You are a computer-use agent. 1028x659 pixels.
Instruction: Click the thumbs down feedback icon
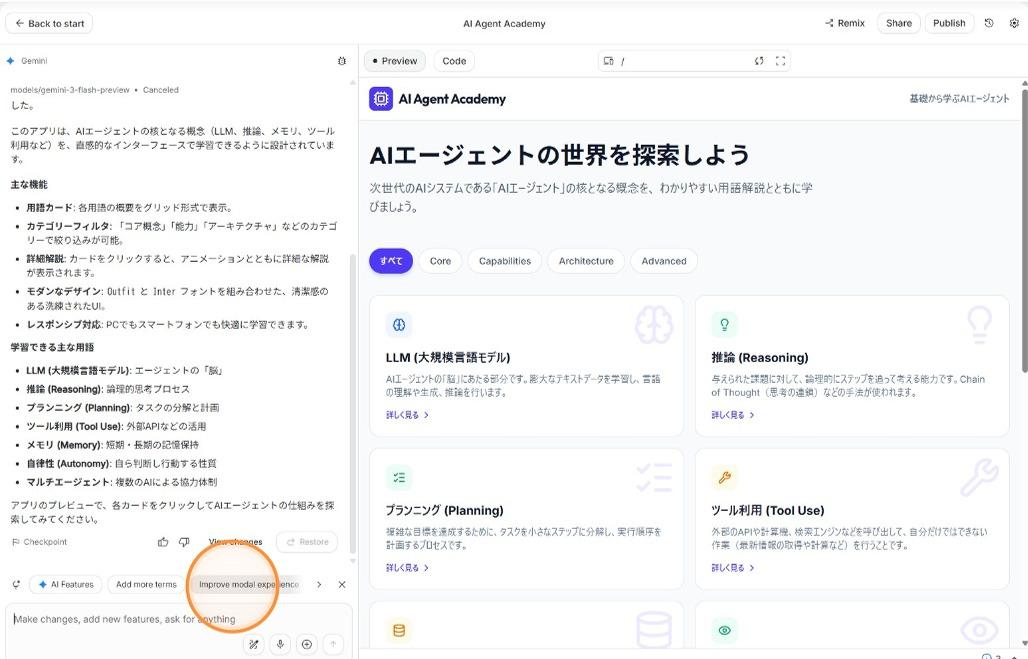point(184,542)
